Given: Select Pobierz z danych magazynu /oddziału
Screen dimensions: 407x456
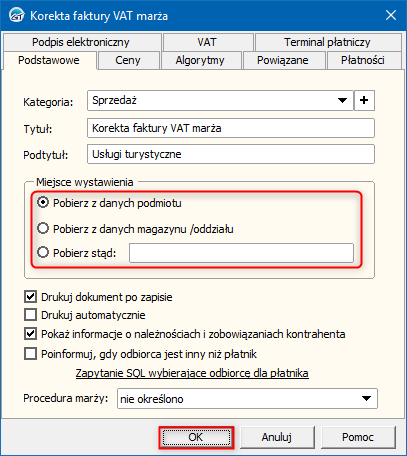Looking at the screenshot, I should 43,229.
